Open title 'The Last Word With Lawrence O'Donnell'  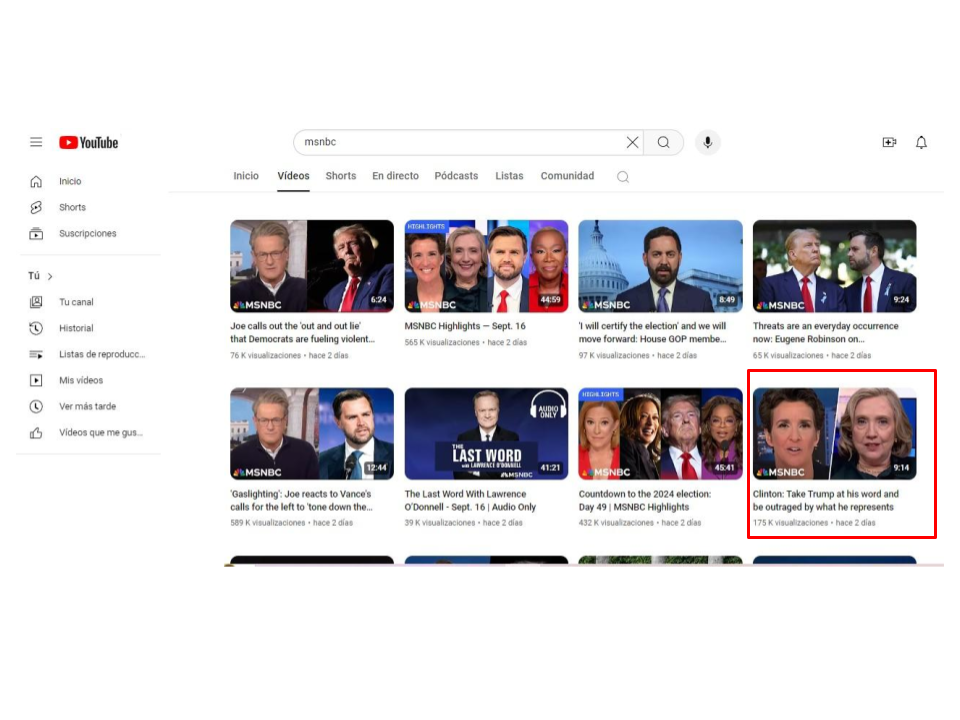point(470,500)
